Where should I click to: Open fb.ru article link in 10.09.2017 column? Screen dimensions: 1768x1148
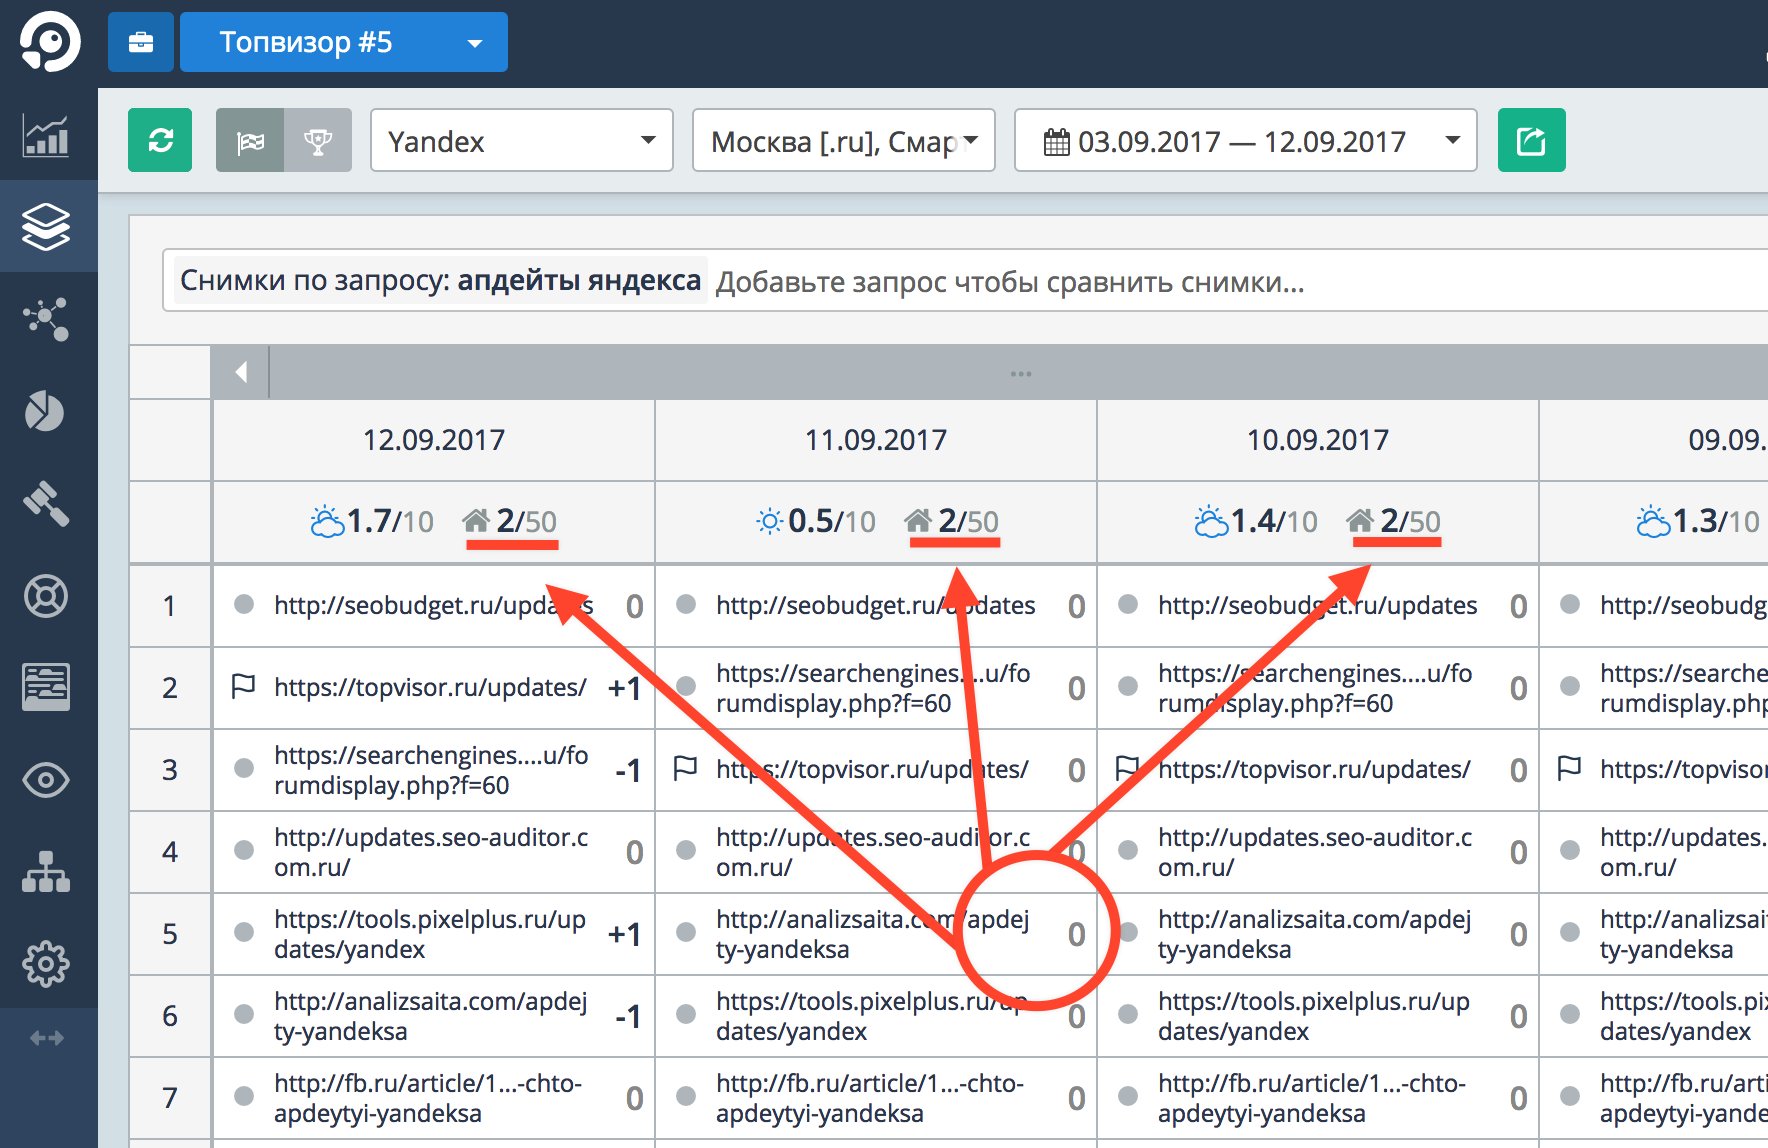(1312, 1098)
